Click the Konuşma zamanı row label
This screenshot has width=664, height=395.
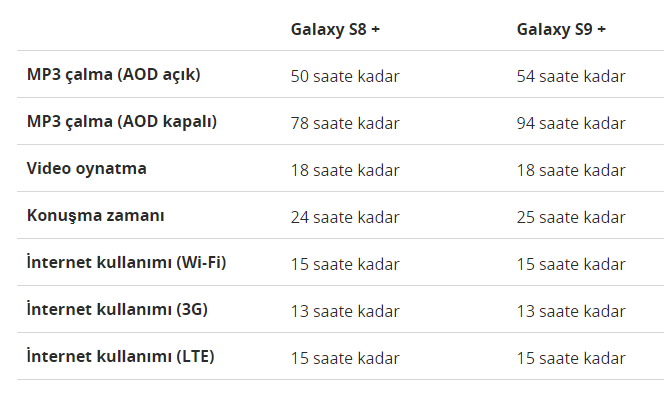[x=95, y=216]
